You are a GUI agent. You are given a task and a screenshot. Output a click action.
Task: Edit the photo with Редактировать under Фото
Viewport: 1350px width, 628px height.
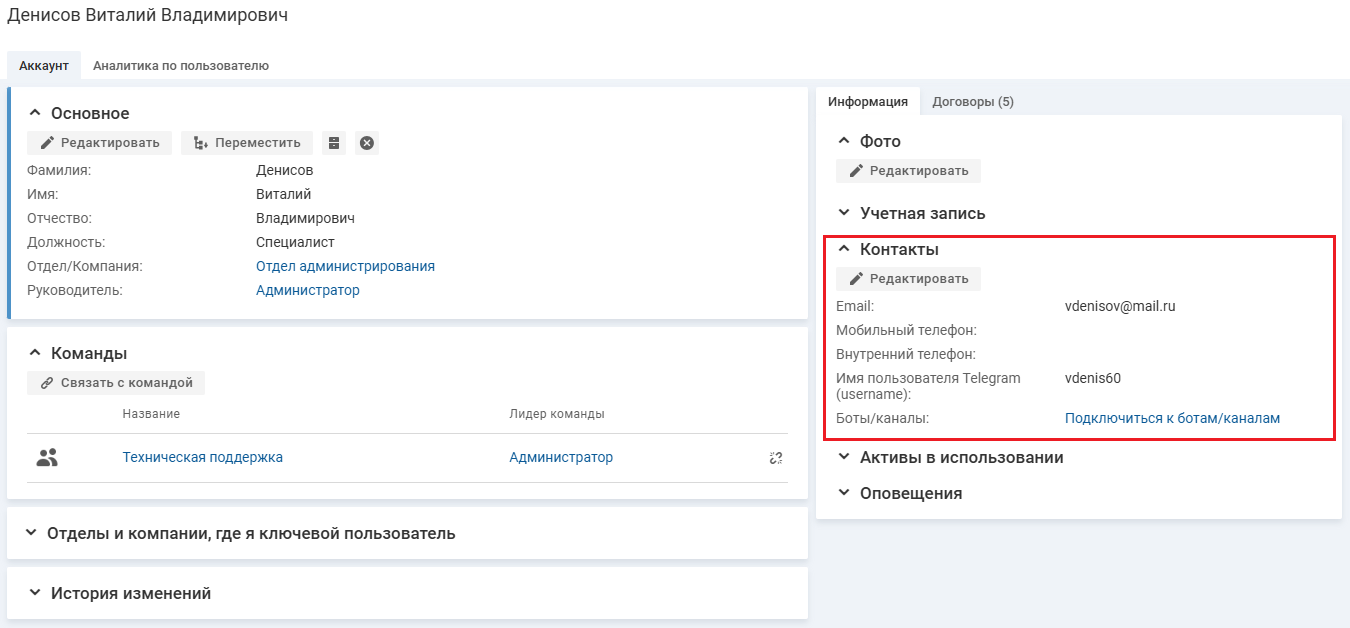[x=908, y=171]
